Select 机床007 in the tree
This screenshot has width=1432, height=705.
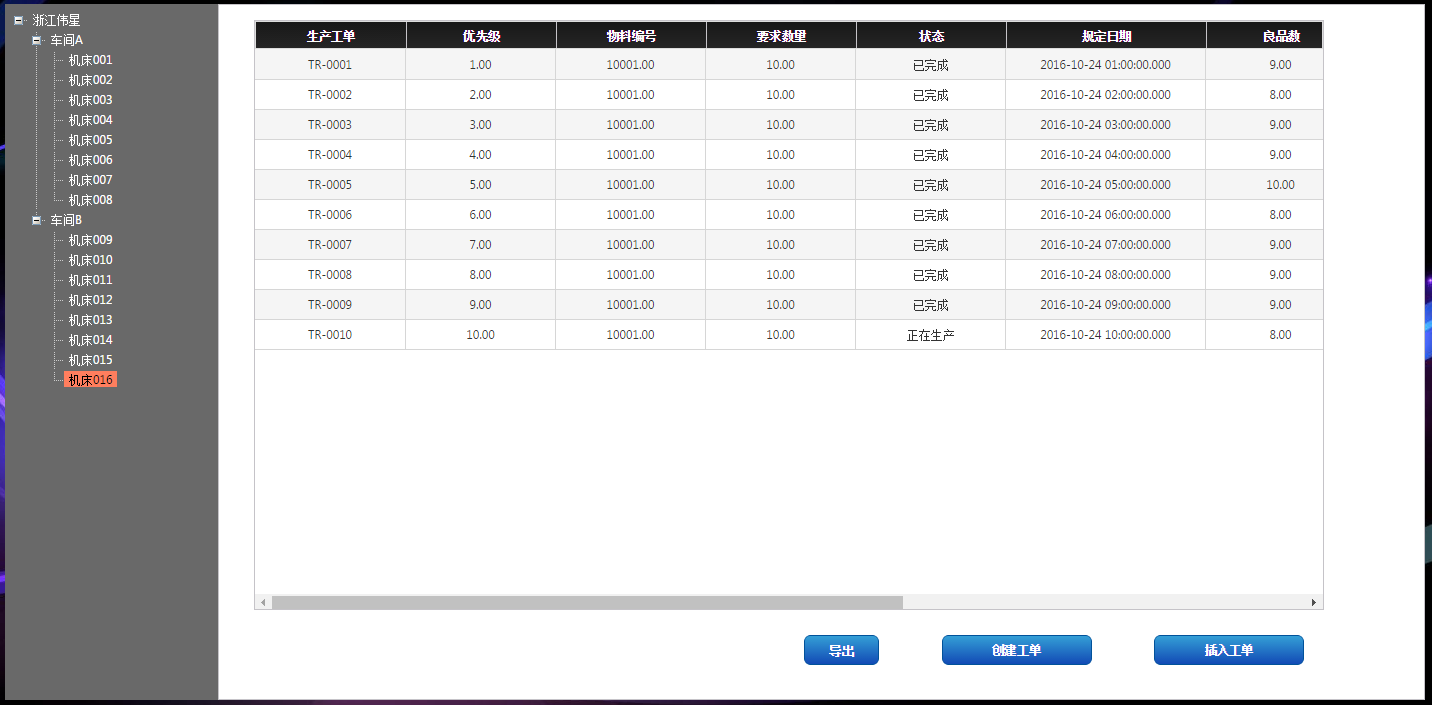click(x=90, y=180)
